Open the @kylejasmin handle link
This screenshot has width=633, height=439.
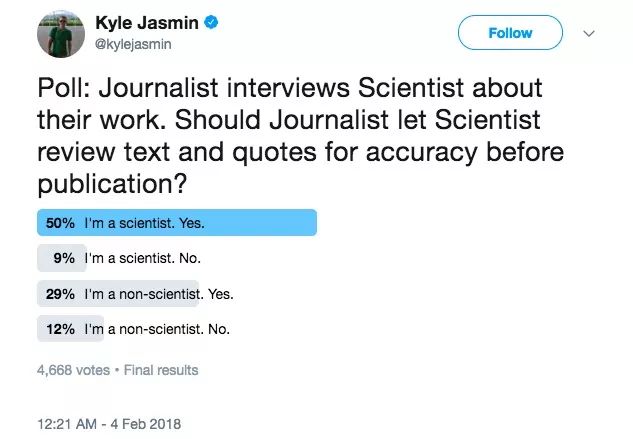tap(134, 43)
